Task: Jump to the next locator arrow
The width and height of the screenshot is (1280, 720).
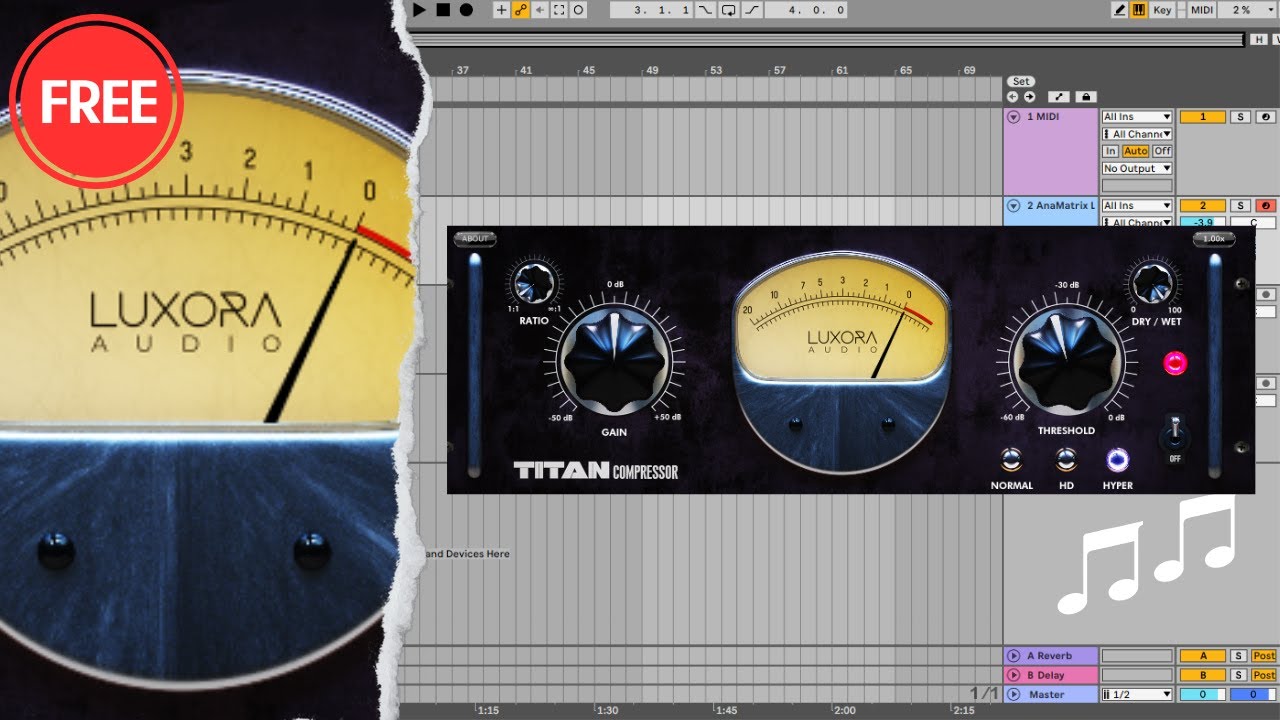Action: 1029,97
